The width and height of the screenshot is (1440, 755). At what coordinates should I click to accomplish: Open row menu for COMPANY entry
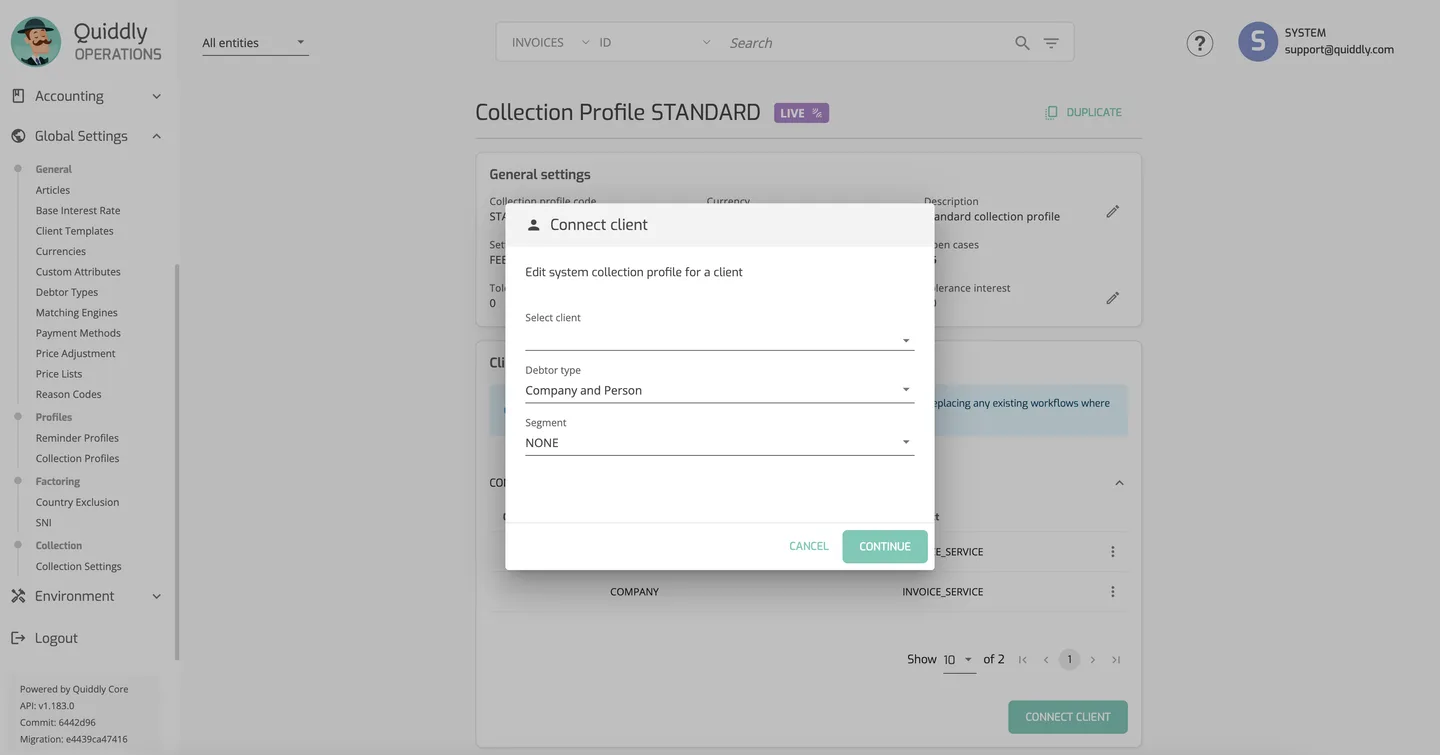pyautogui.click(x=1112, y=592)
